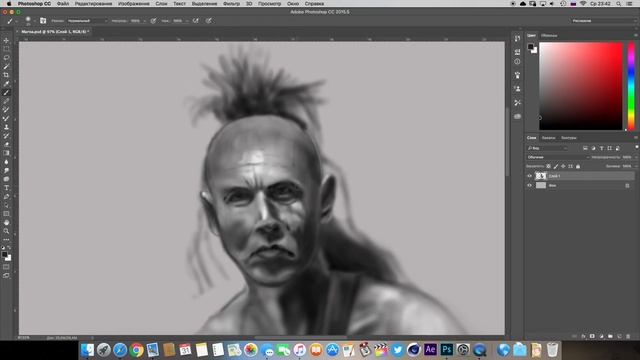Lock all layer attributes

click(578, 167)
